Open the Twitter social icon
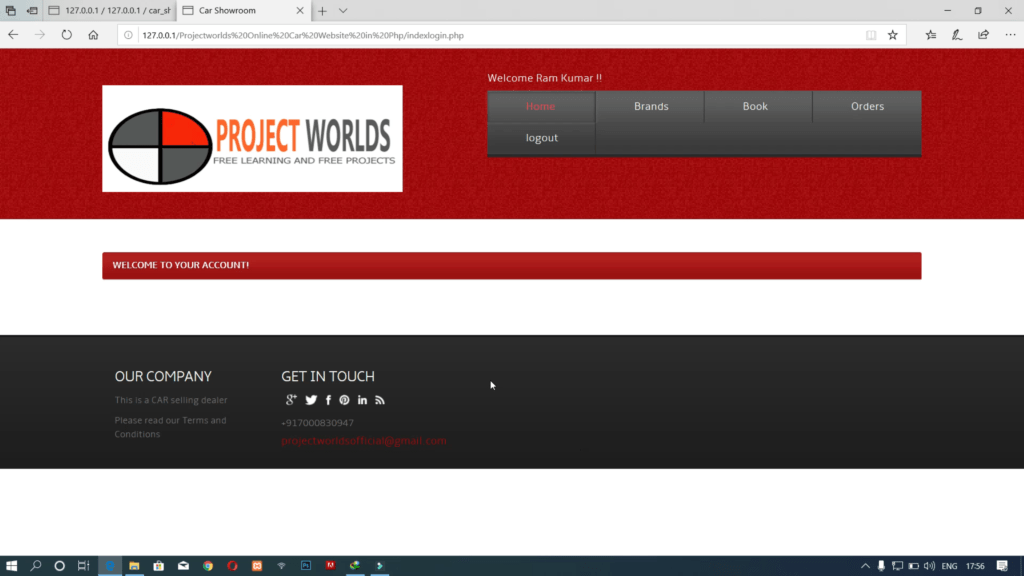 pyautogui.click(x=311, y=399)
